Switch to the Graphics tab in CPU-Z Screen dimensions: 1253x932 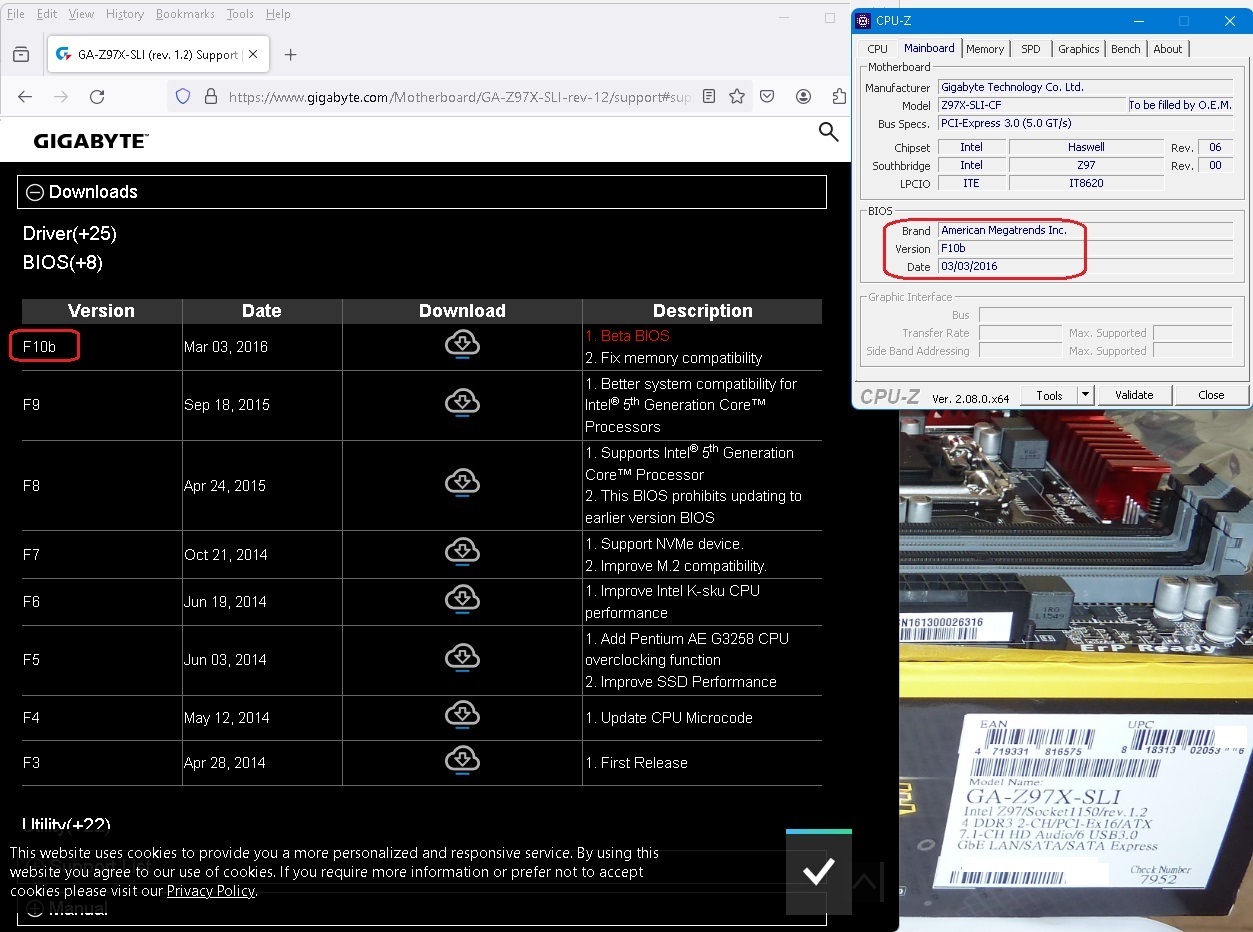pyautogui.click(x=1079, y=49)
